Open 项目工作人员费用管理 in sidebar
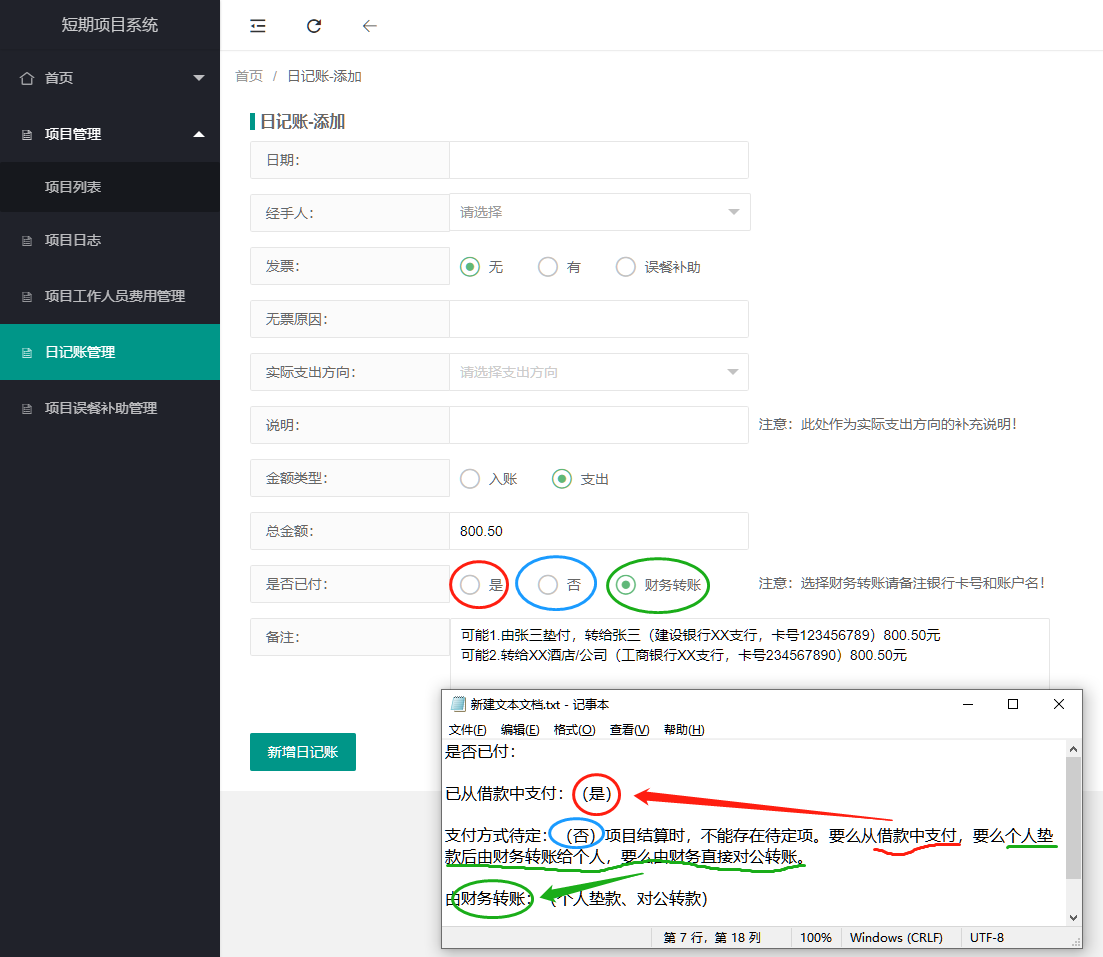The width and height of the screenshot is (1103, 957). 110,296
